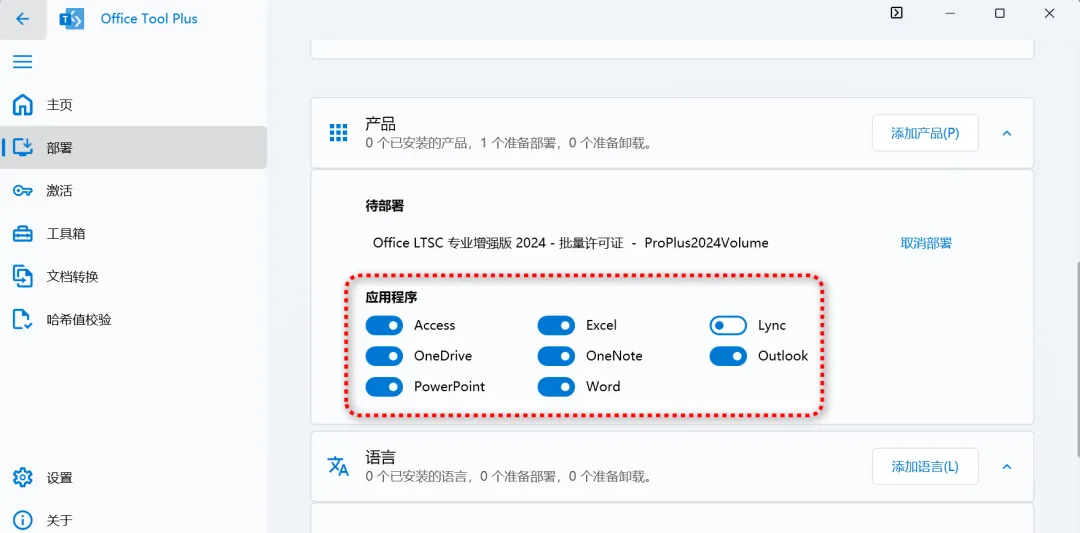Switch off the Outlook toggle
Image resolution: width=1080 pixels, height=533 pixels.
pos(728,356)
